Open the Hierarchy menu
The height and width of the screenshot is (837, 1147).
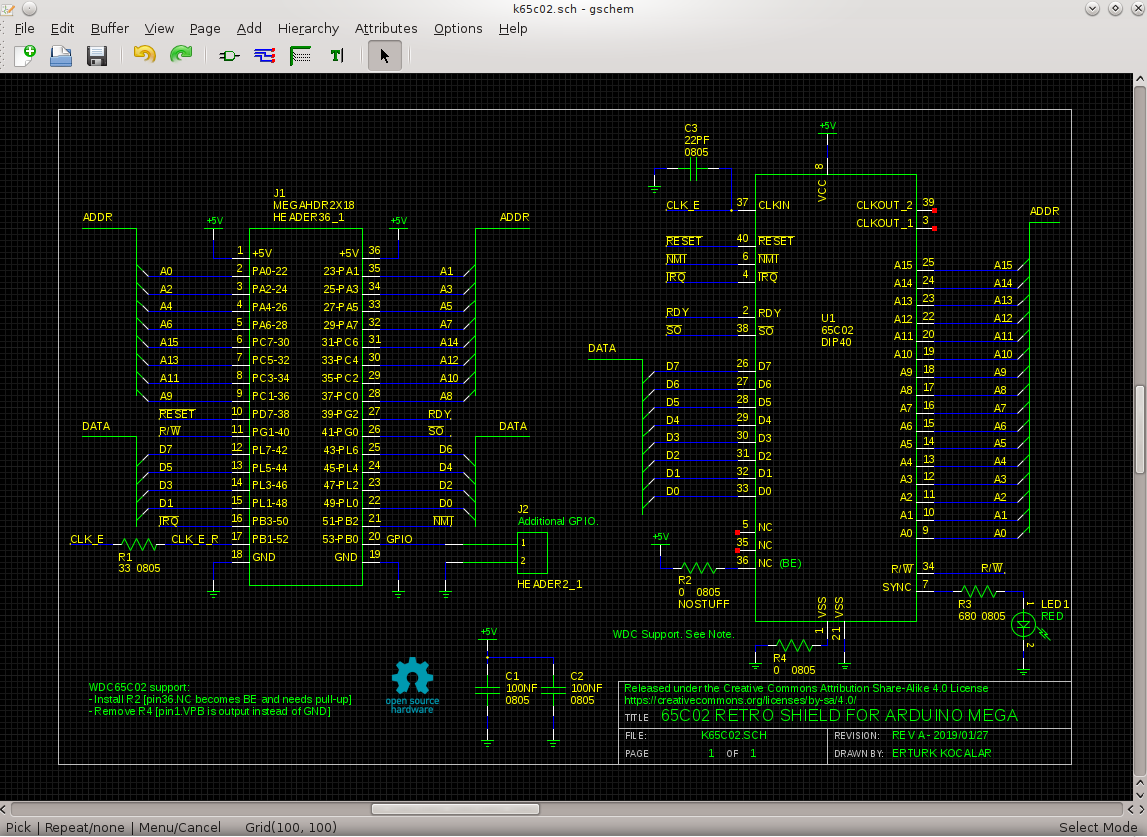tap(308, 29)
